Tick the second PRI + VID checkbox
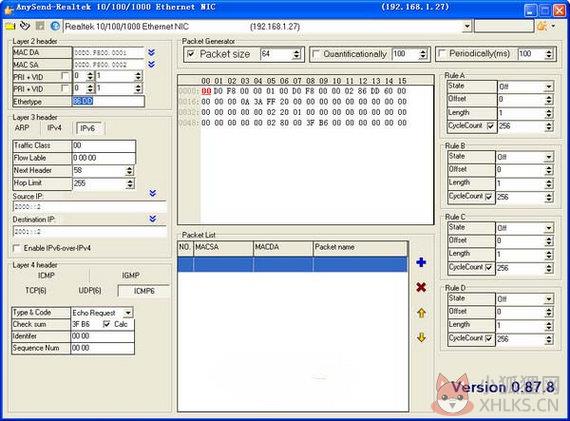The width and height of the screenshot is (570, 421). pos(65,88)
